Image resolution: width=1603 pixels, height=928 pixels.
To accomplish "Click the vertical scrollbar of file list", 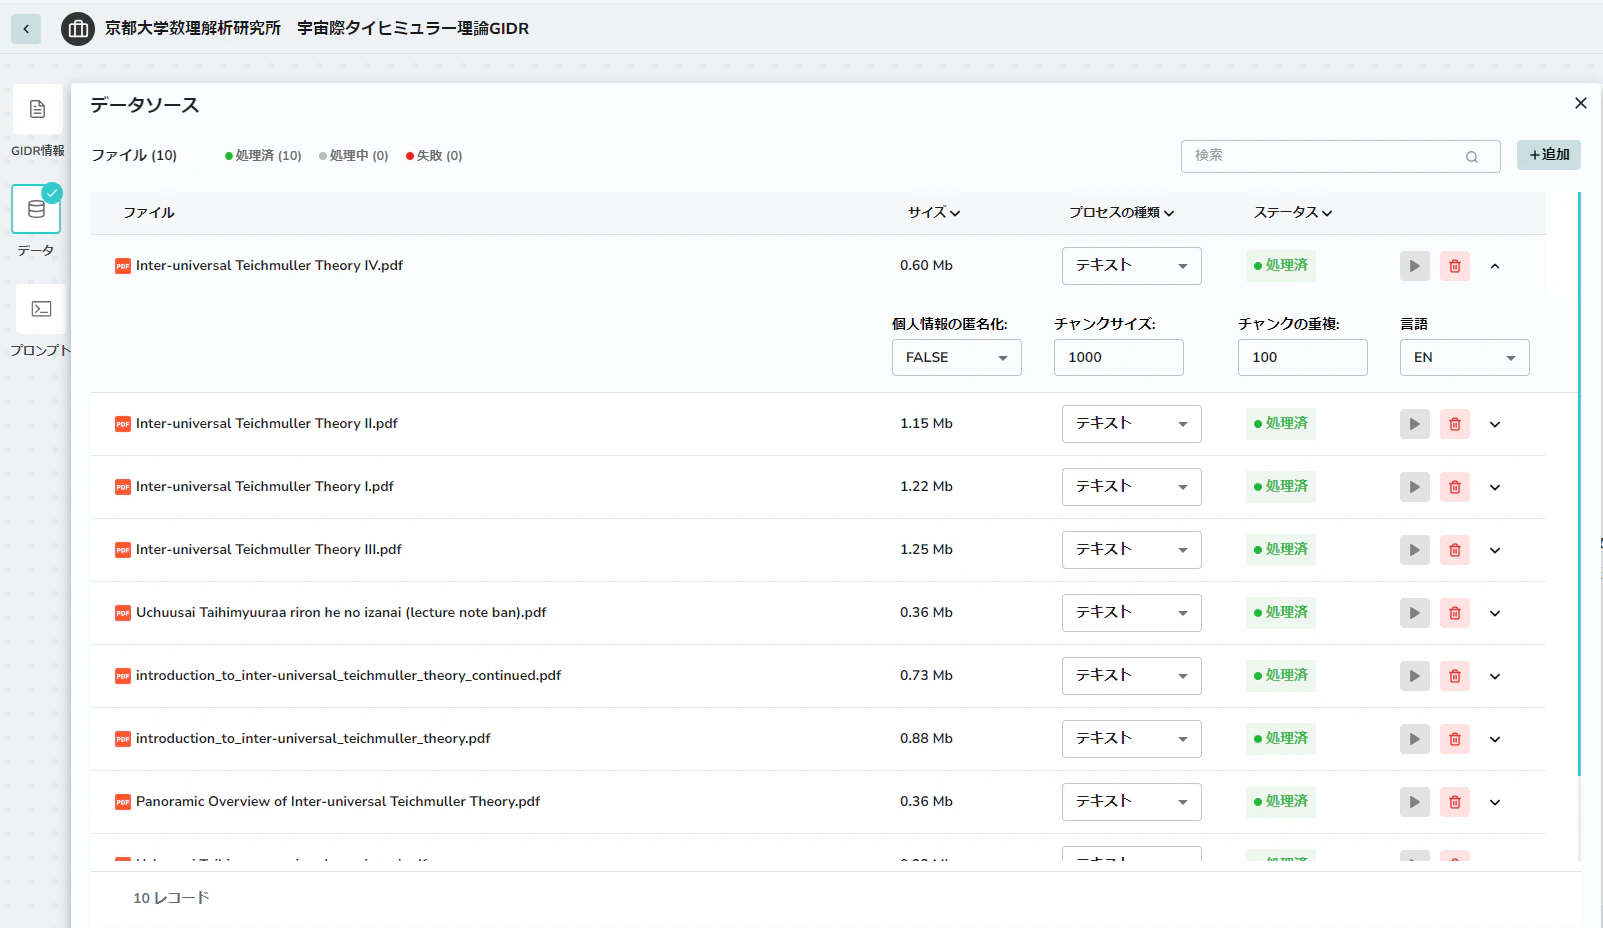I will 1579,484.
